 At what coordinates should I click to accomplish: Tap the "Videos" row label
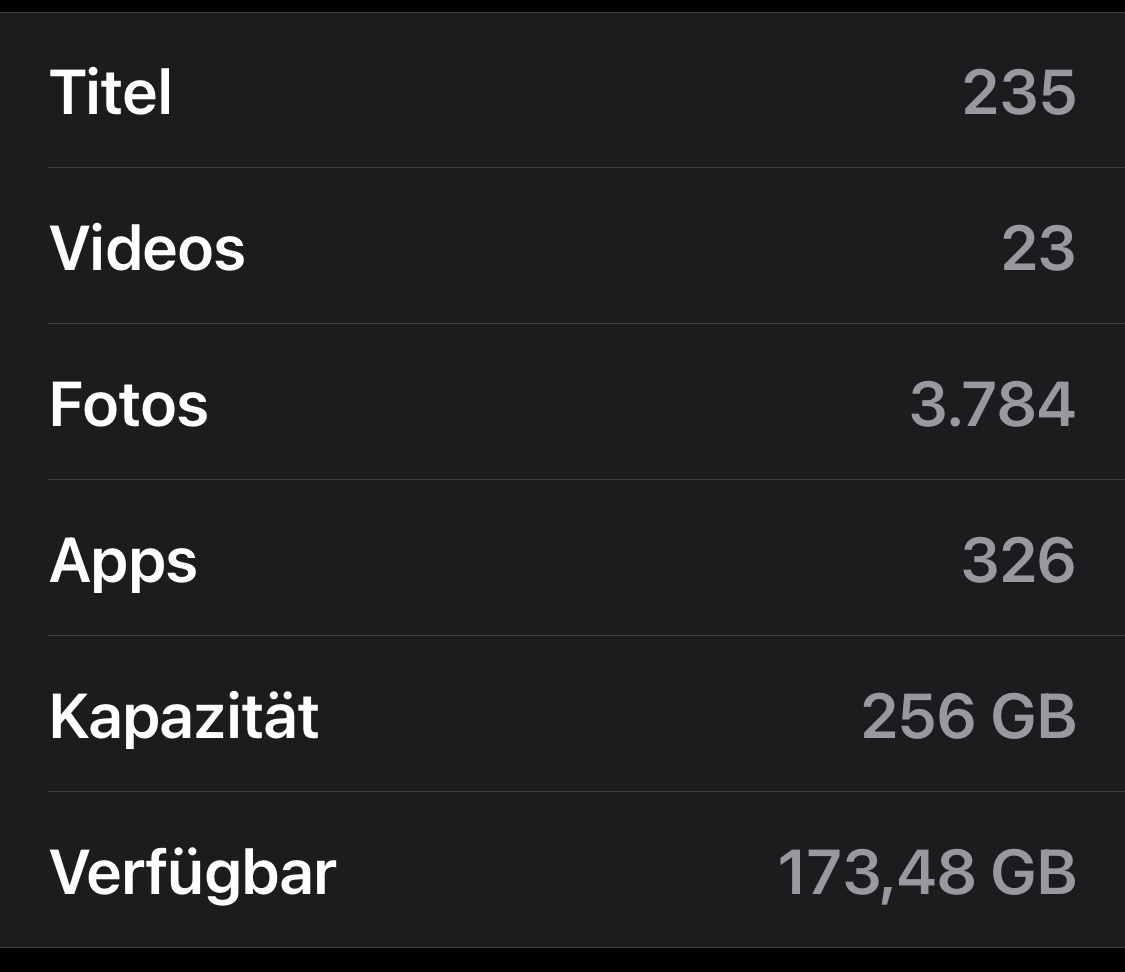(x=147, y=248)
